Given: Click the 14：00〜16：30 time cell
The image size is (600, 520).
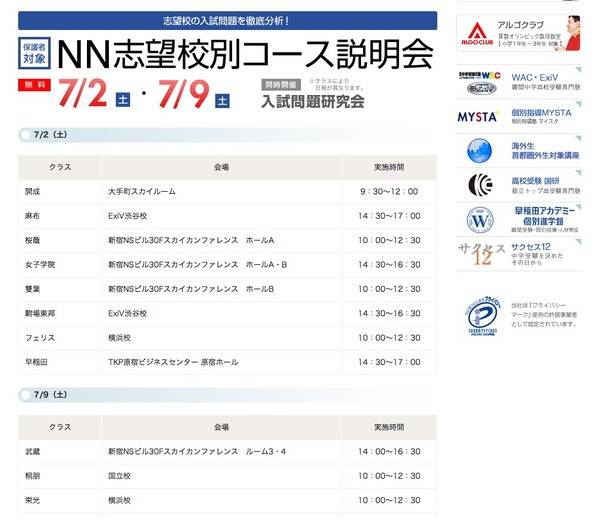Looking at the screenshot, I should point(389,452).
